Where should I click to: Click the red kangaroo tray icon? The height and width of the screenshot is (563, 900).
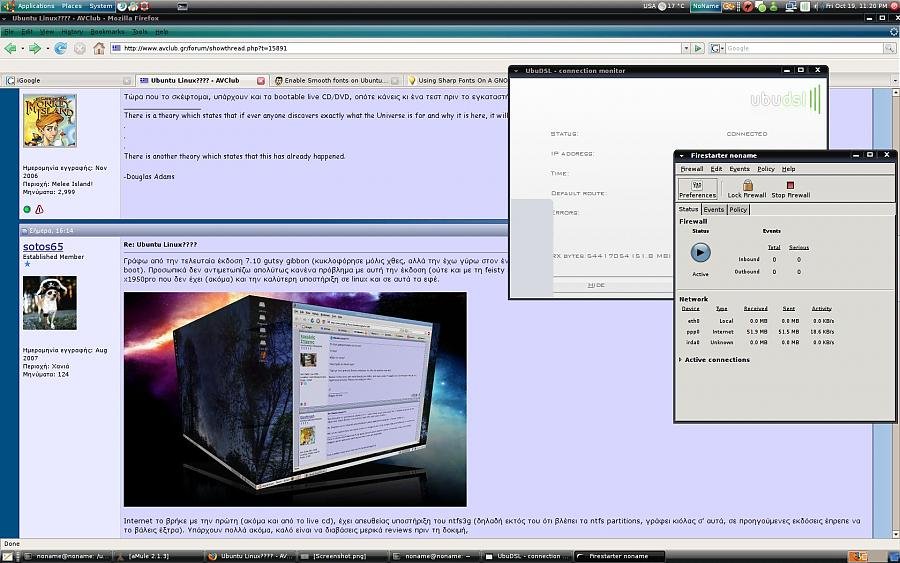coord(748,6)
